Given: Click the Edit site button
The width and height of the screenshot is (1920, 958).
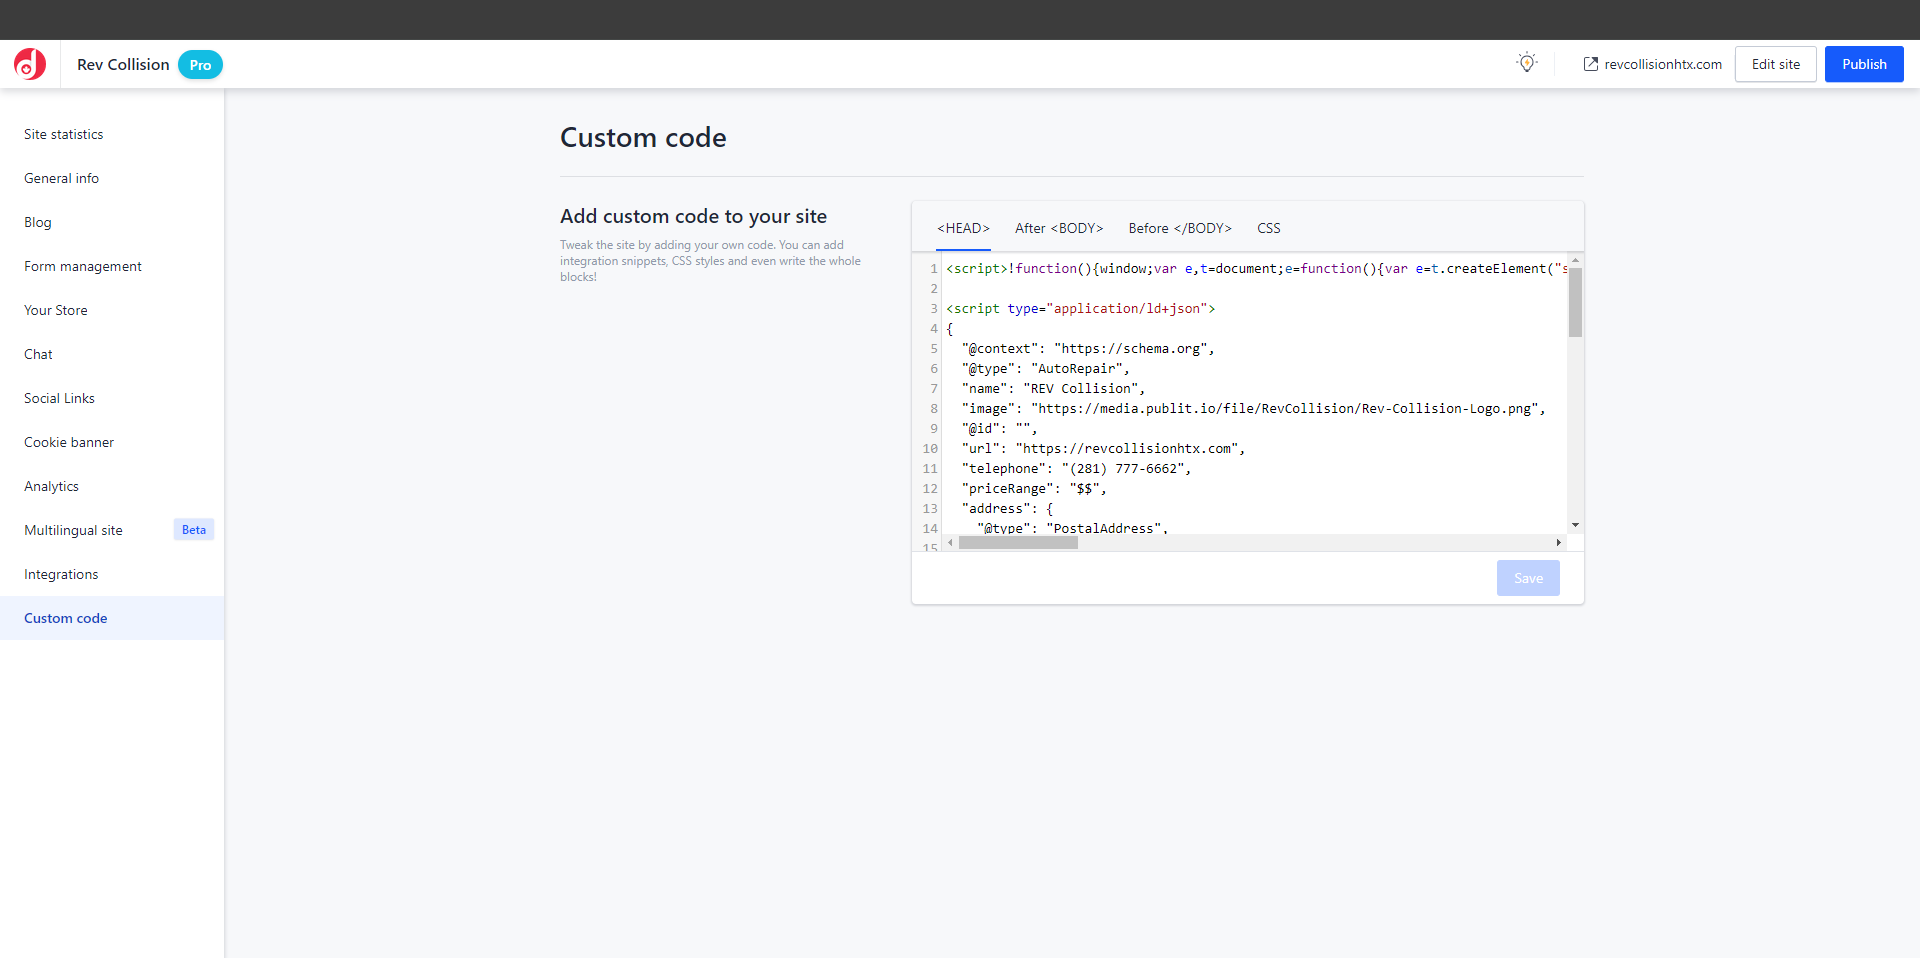Looking at the screenshot, I should point(1775,64).
